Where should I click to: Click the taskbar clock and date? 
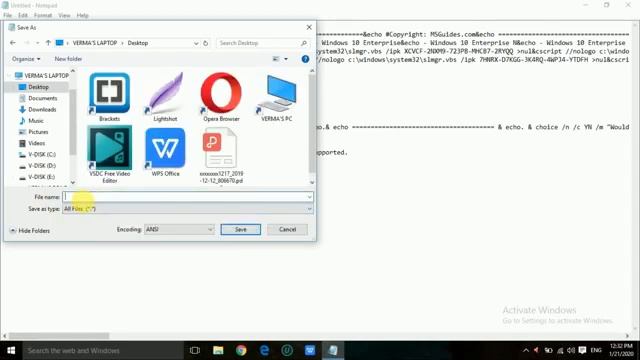click(621, 350)
